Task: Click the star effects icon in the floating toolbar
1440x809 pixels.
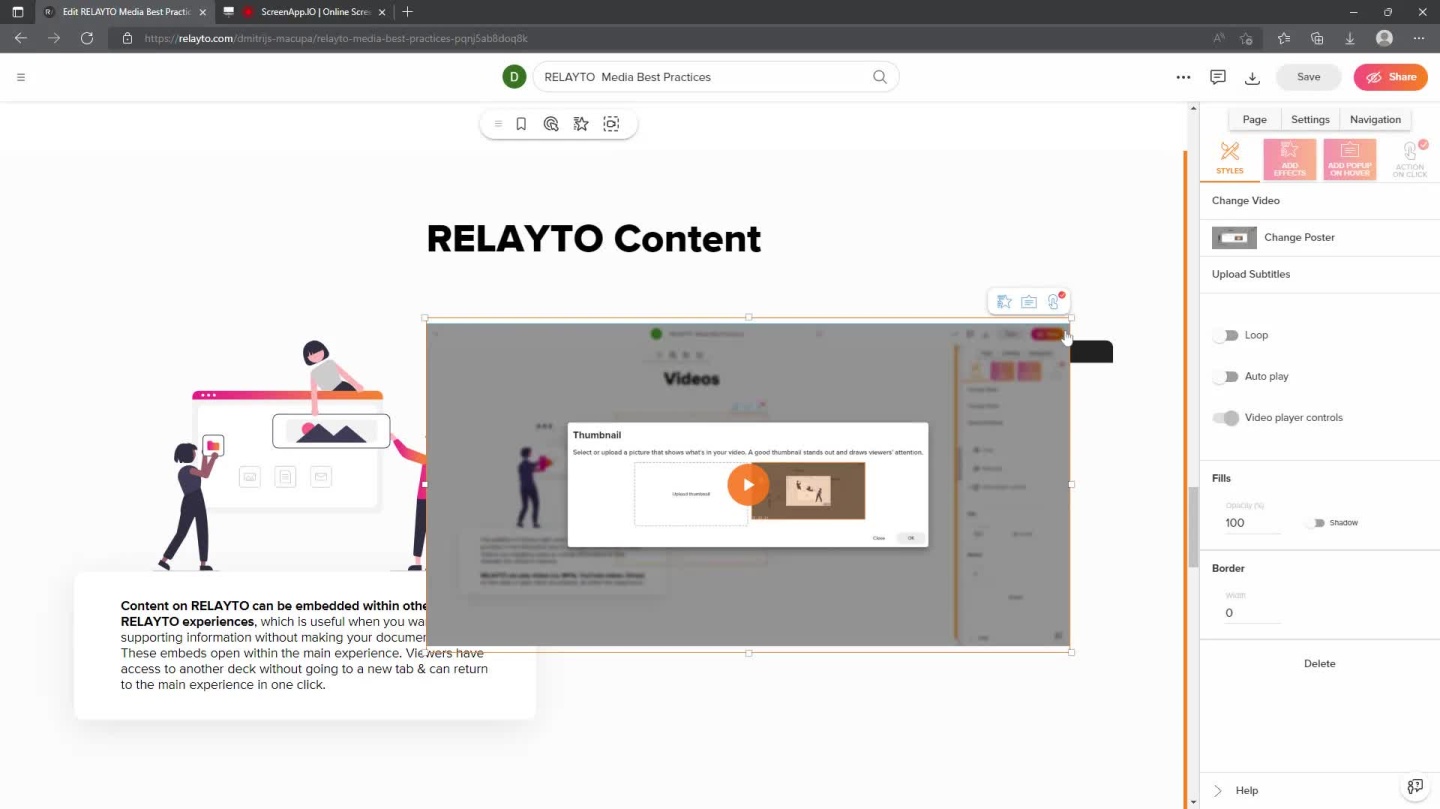Action: pyautogui.click(x=581, y=124)
